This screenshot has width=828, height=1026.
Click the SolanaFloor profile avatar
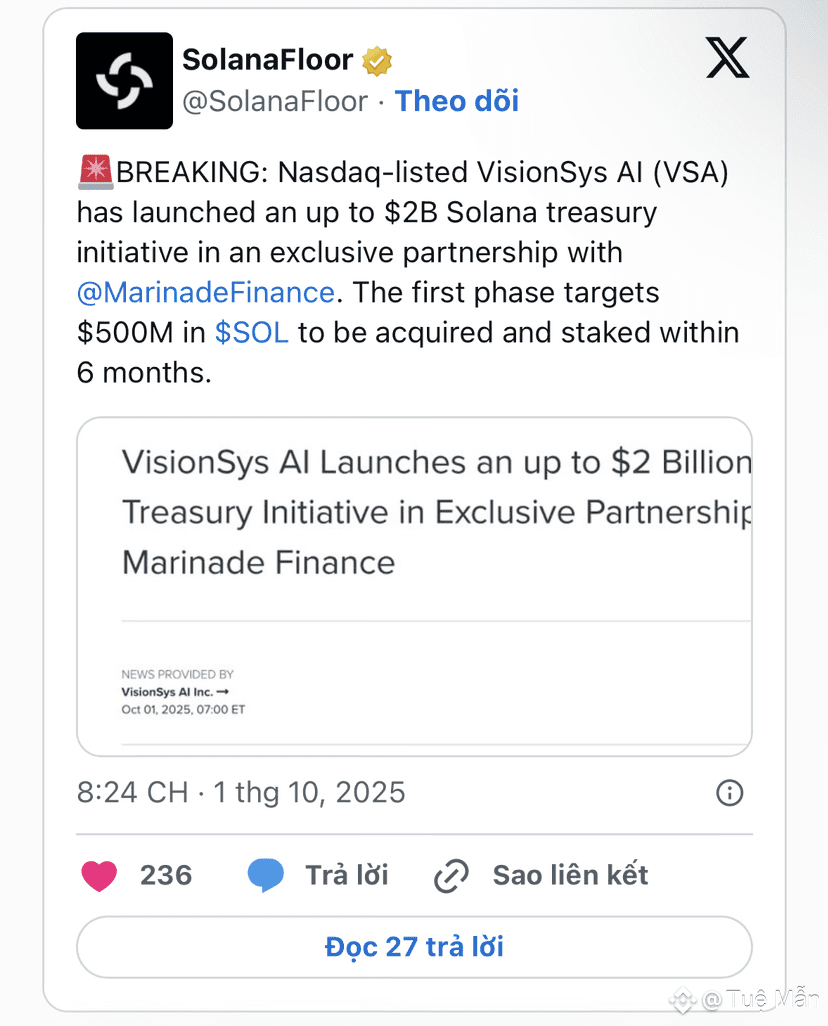click(124, 81)
